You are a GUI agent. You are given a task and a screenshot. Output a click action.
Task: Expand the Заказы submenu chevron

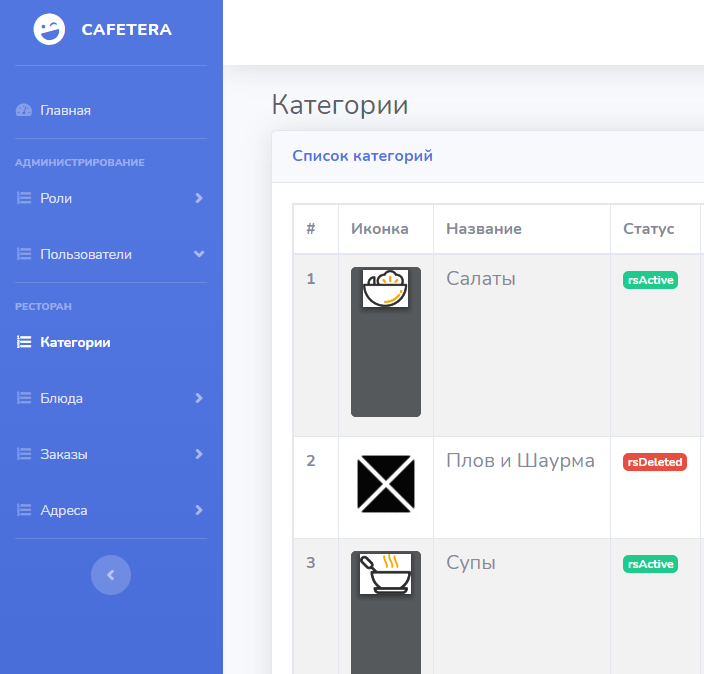point(198,454)
